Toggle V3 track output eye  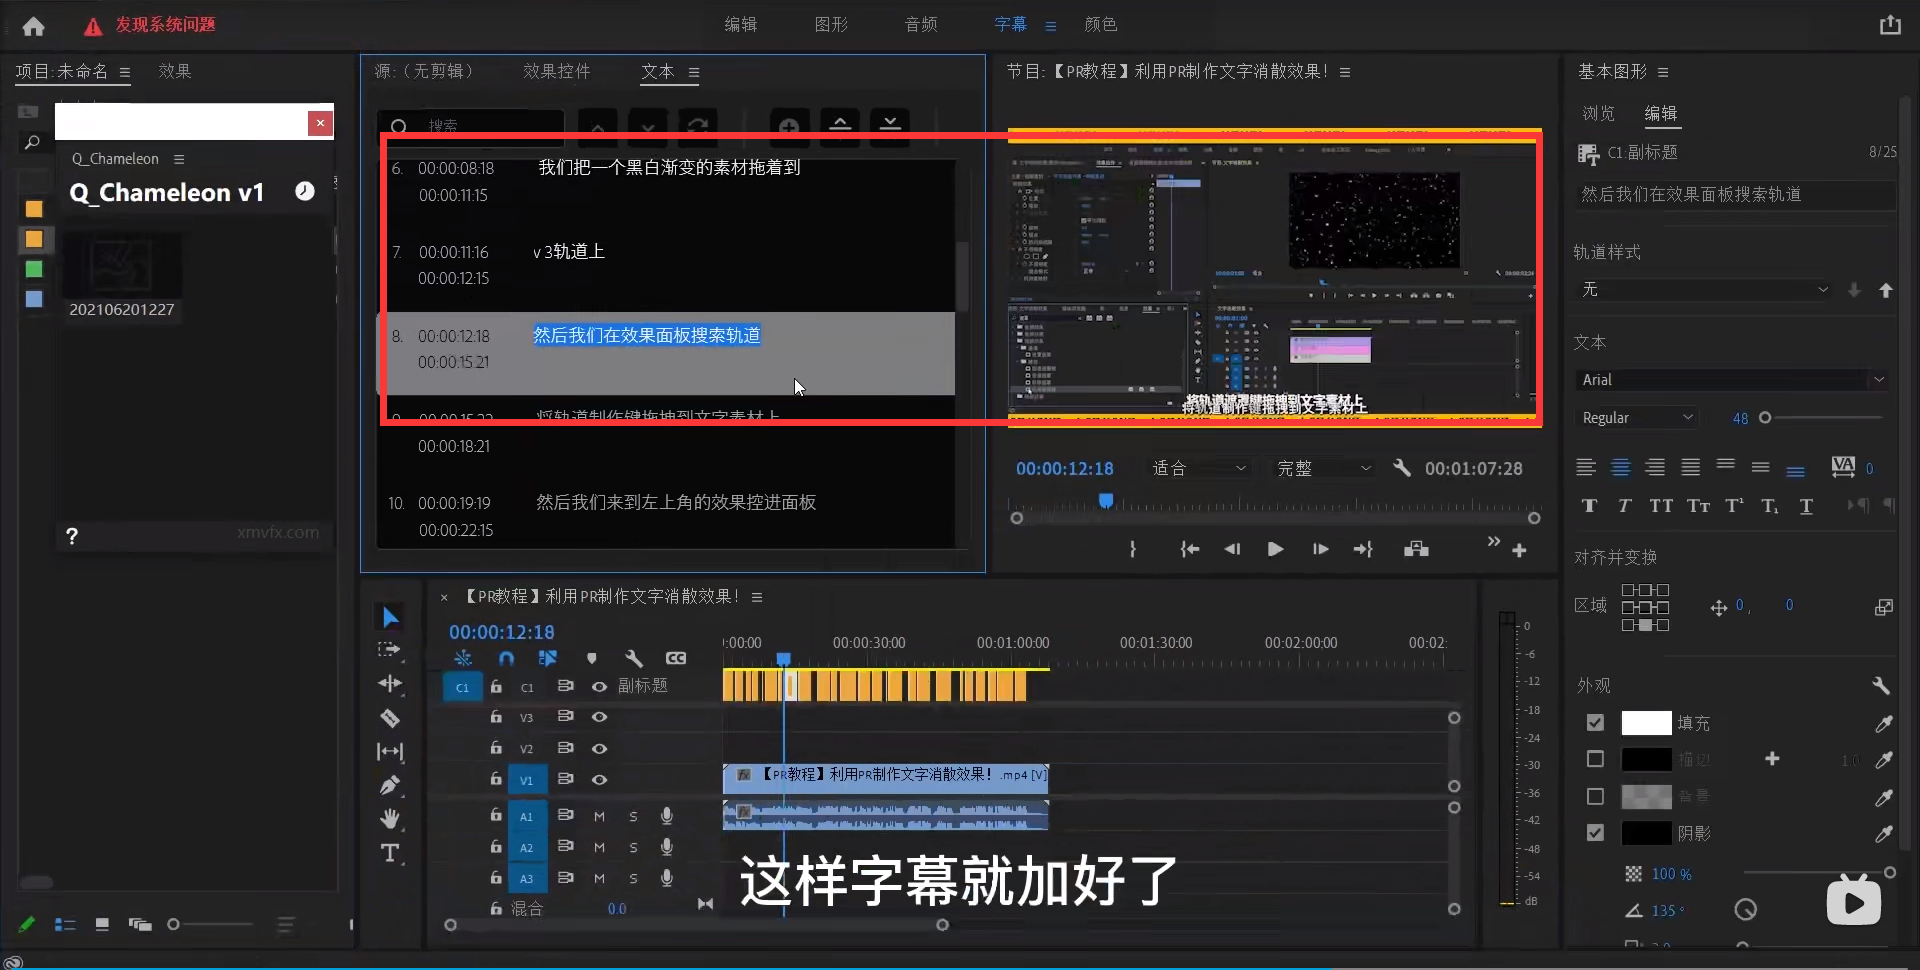599,717
